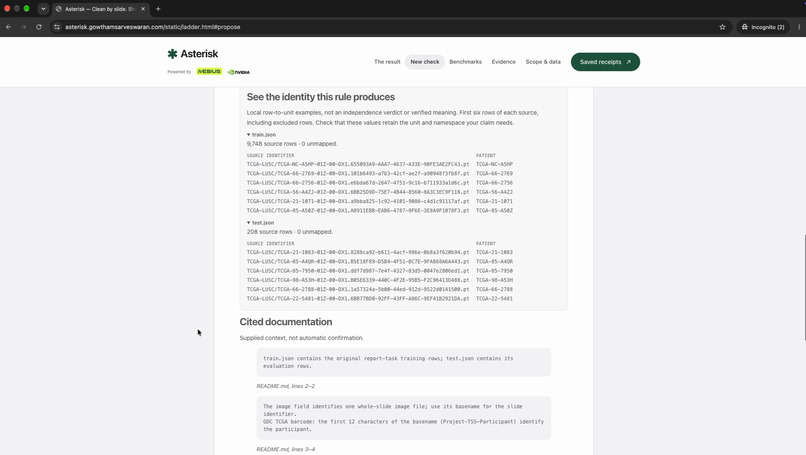806x455 pixels.
Task: Click source identifier row for TCGA-21-1083
Action: pyautogui.click(x=358, y=252)
